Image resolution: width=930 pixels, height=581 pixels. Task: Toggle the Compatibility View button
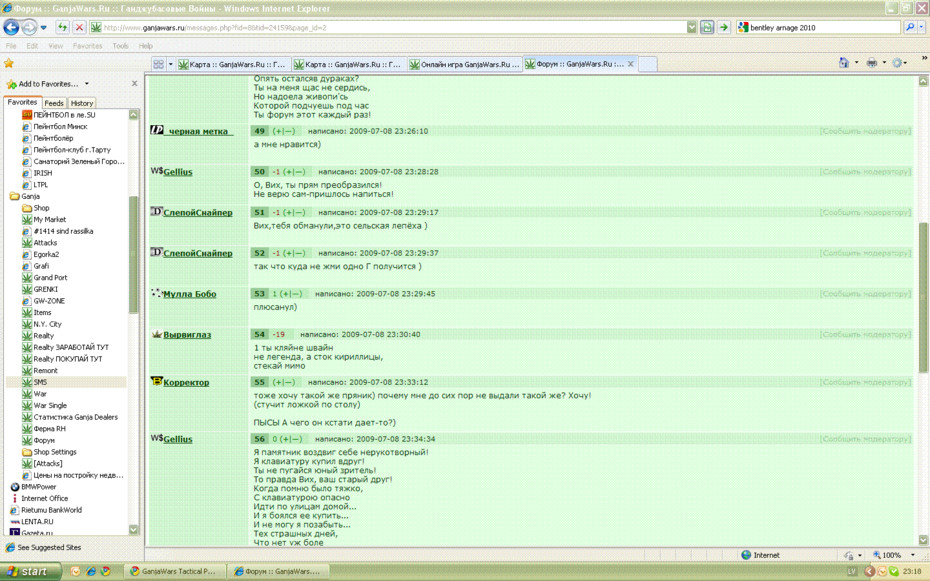(707, 27)
